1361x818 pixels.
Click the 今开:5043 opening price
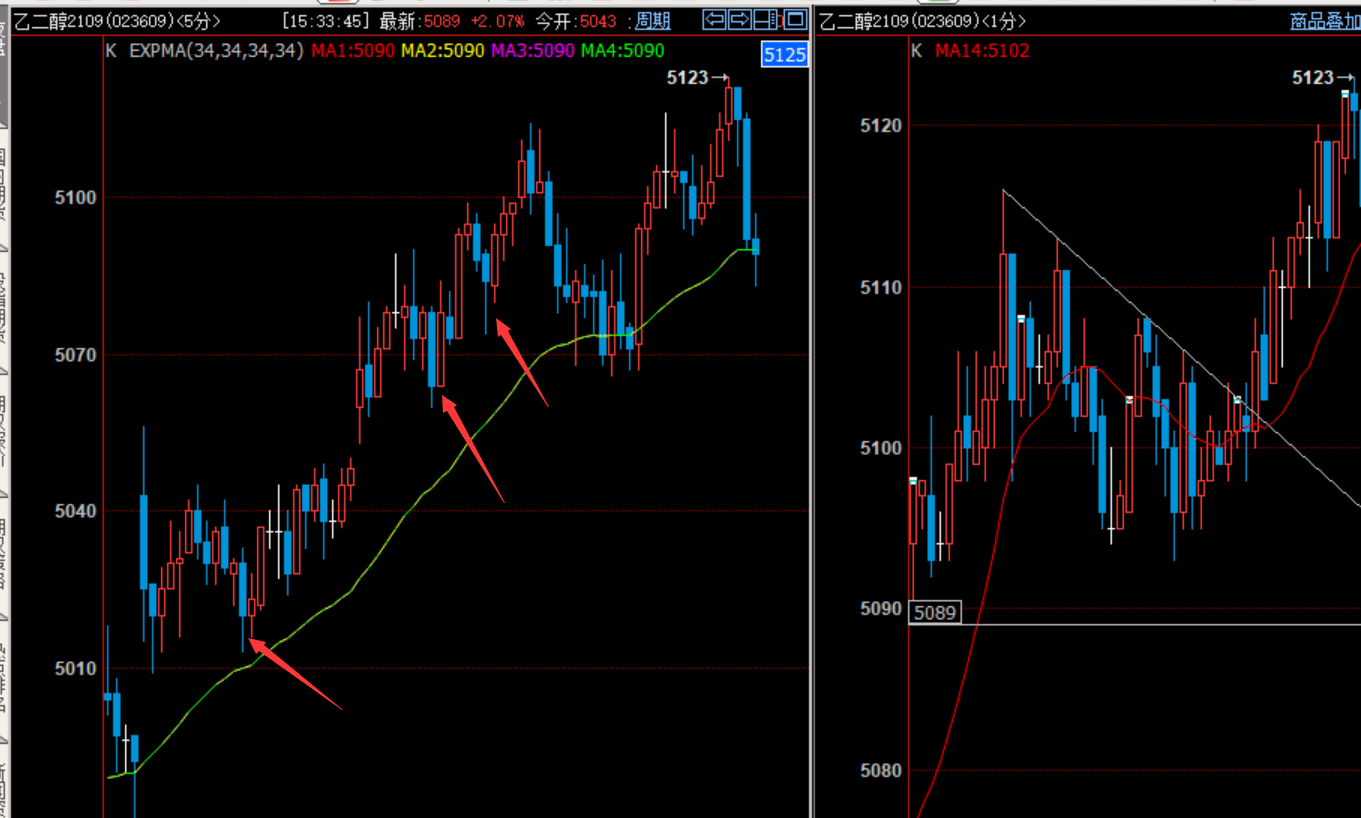click(x=576, y=21)
